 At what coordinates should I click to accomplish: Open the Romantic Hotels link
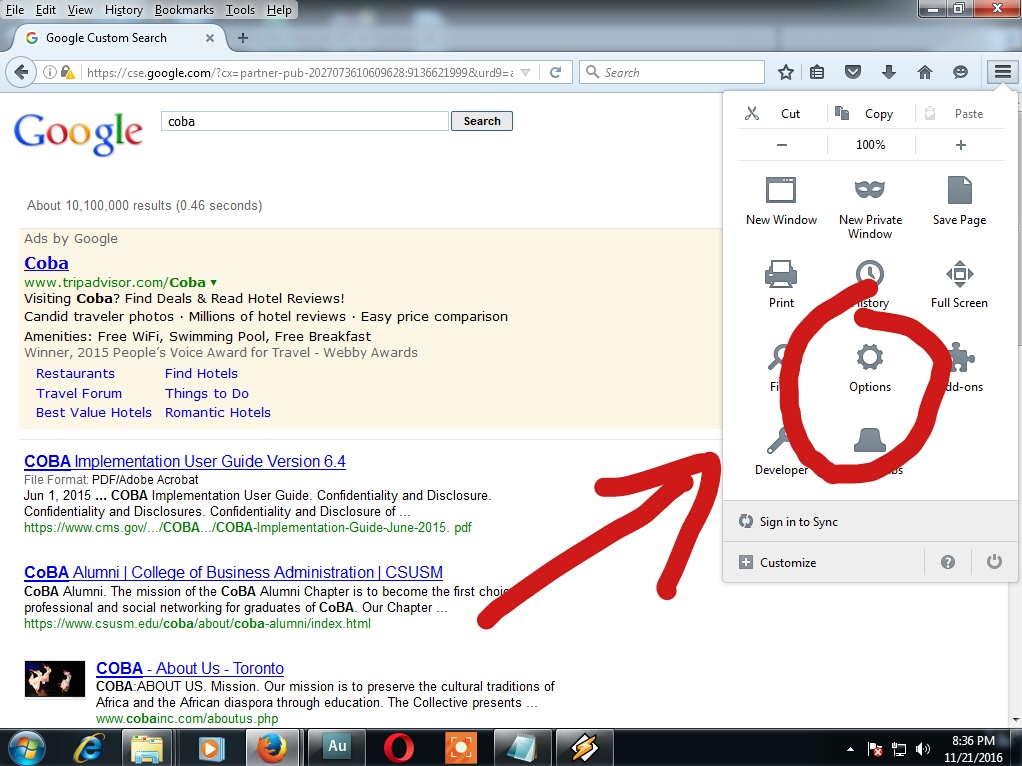[x=218, y=413]
